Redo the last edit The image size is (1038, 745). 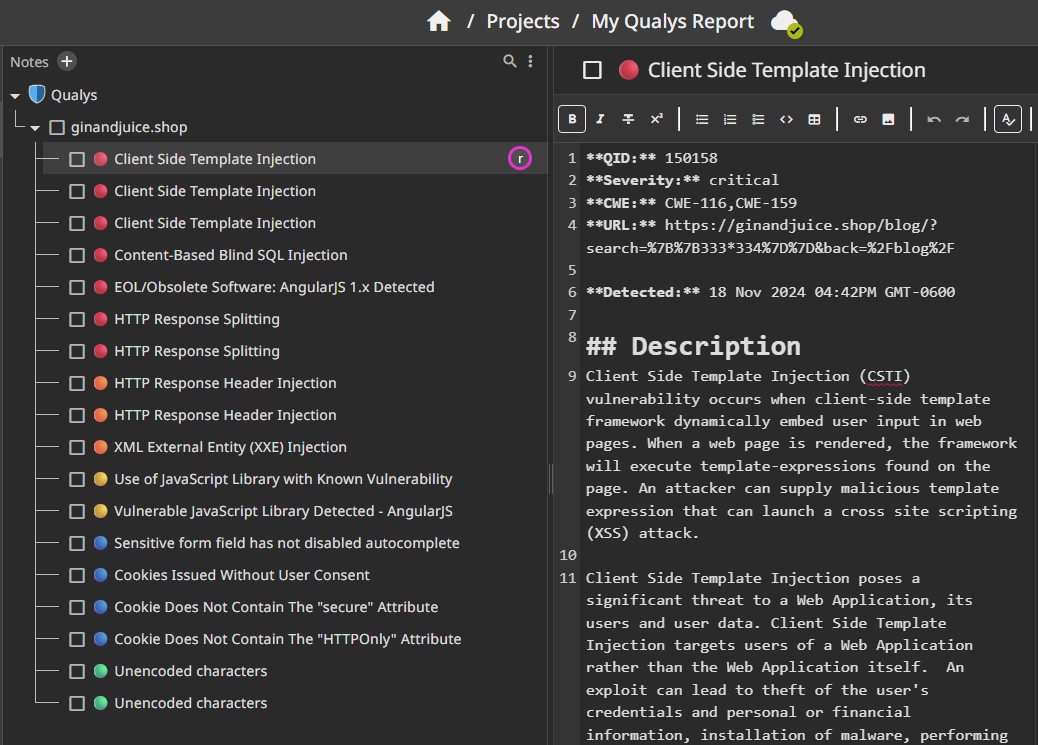[x=962, y=119]
